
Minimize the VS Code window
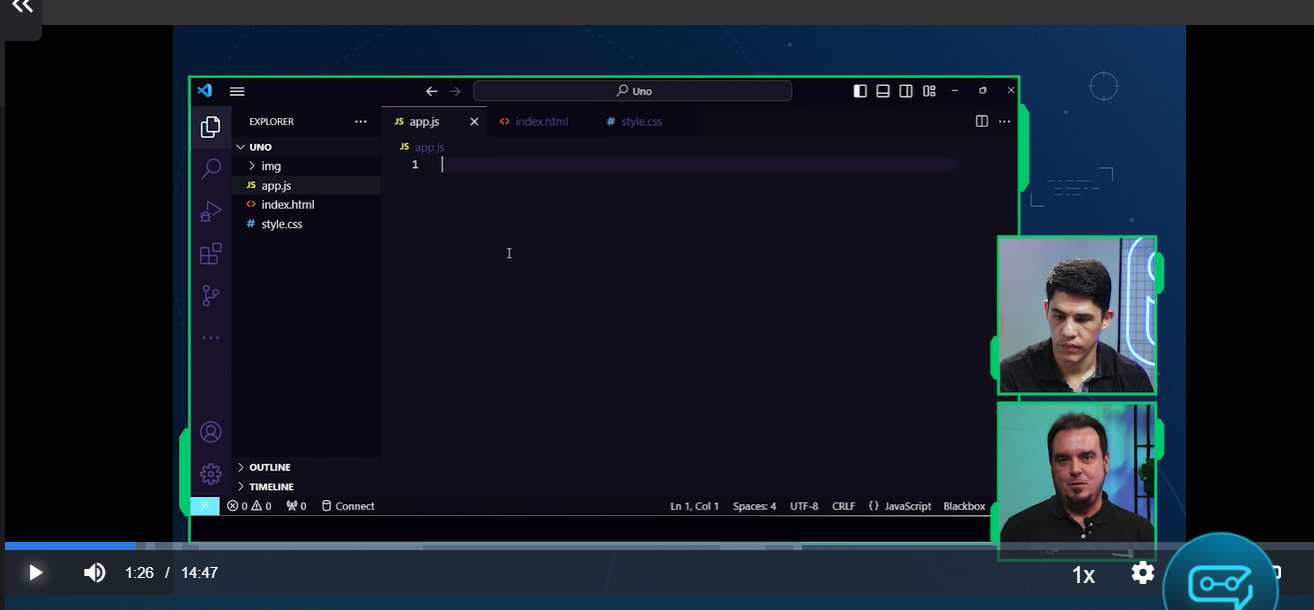click(955, 91)
